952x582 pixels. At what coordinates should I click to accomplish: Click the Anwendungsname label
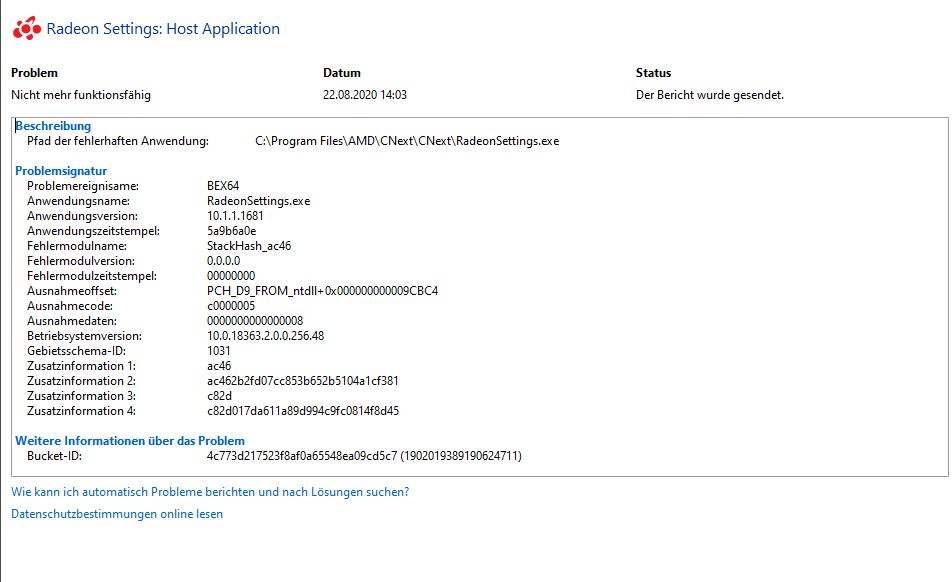pos(78,201)
